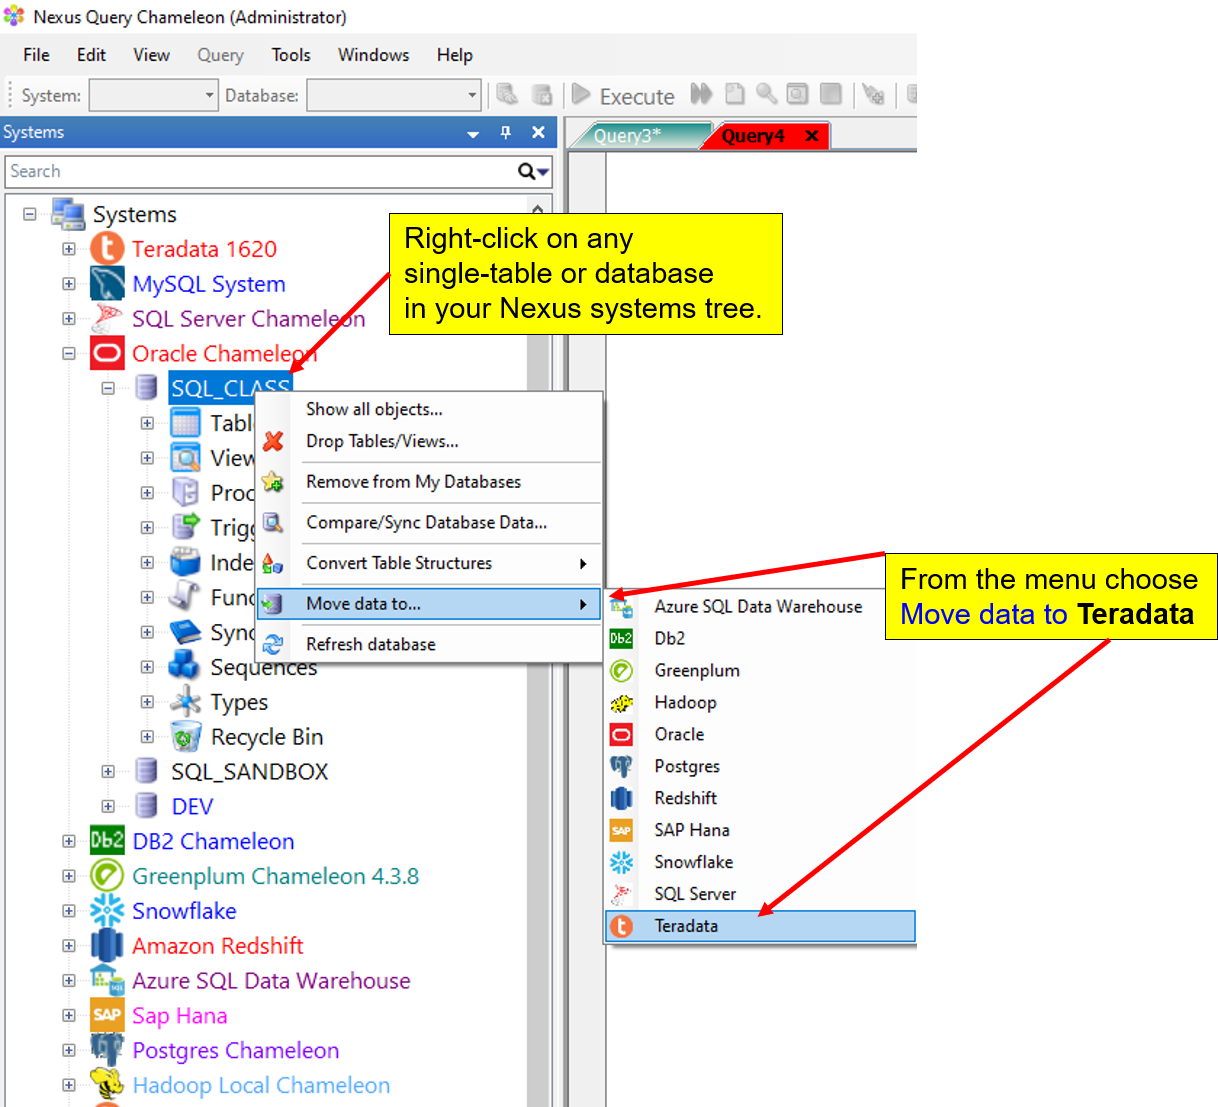1218x1107 pixels.
Task: Click the Snowflake system icon in tree
Action: tap(107, 911)
